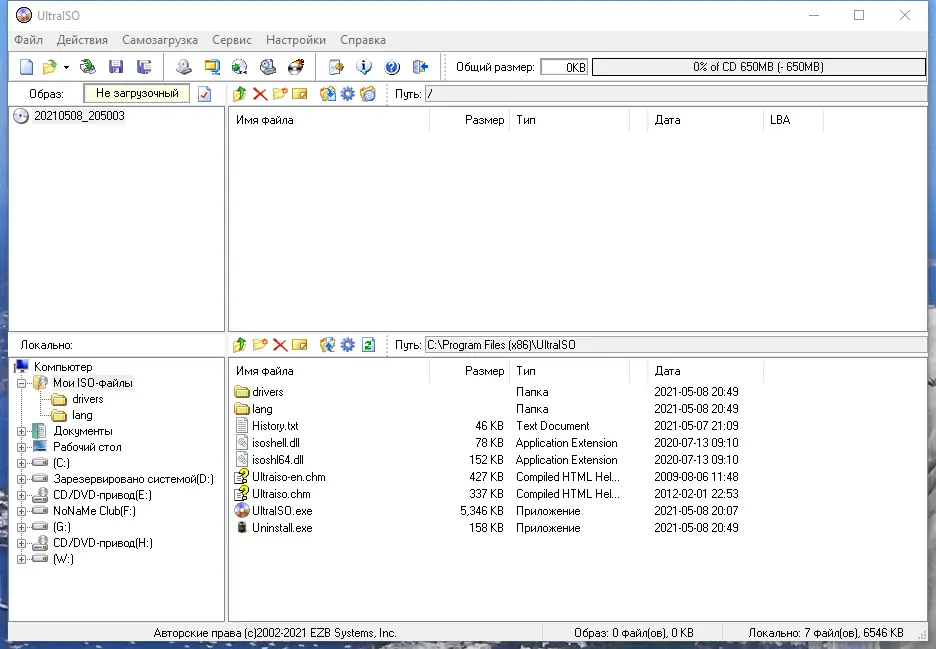Screen dimensions: 936x649
Task: Open the dropdown arrow beside Open
Action: [66, 67]
